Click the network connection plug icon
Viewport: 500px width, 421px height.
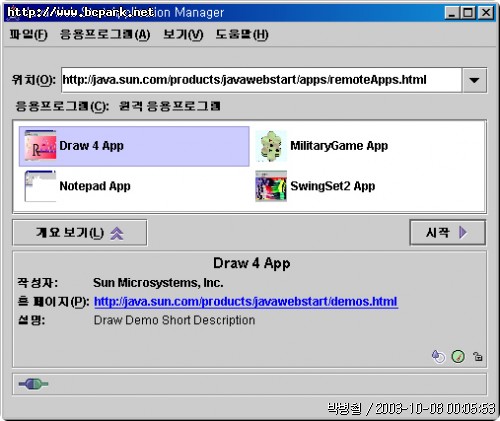[x=33, y=384]
